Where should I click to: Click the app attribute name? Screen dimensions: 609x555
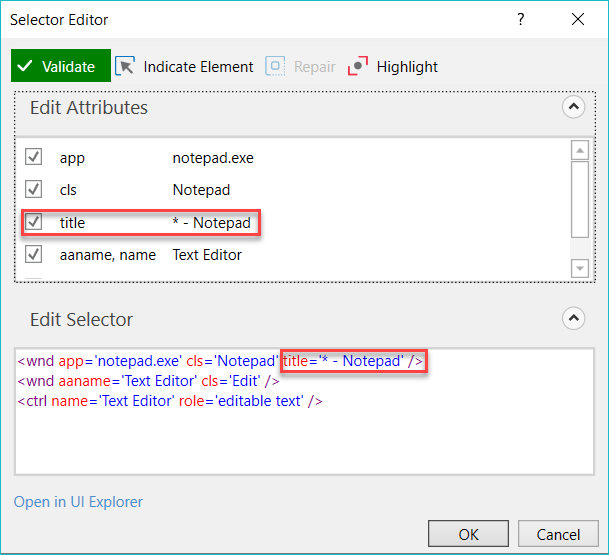72,158
